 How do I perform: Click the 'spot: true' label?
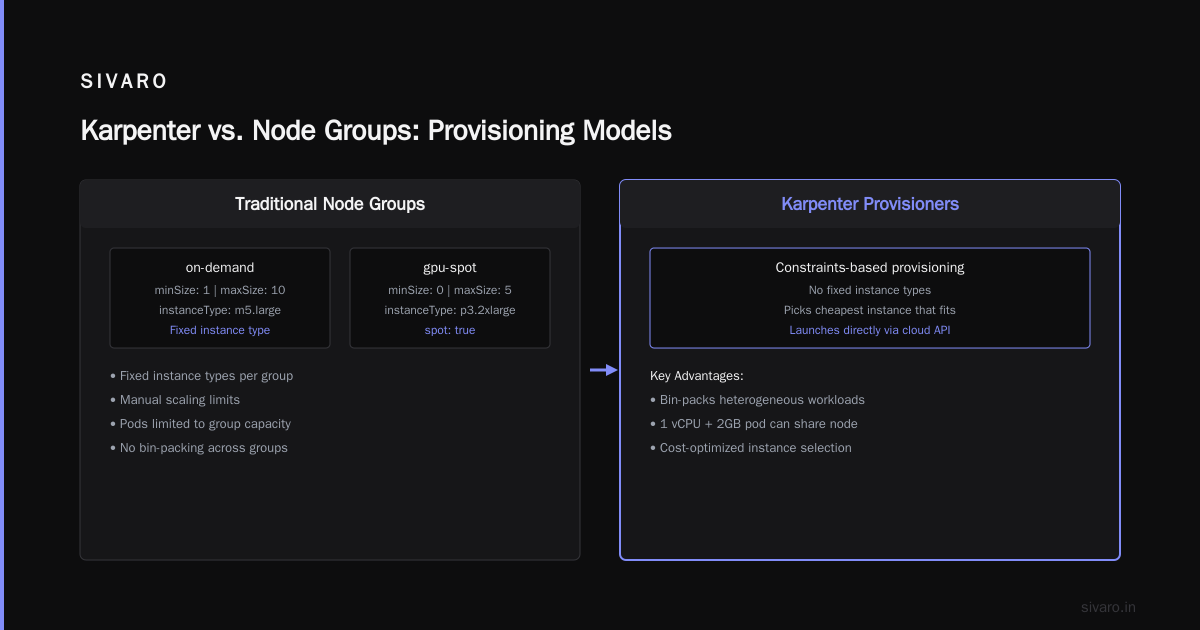(450, 330)
